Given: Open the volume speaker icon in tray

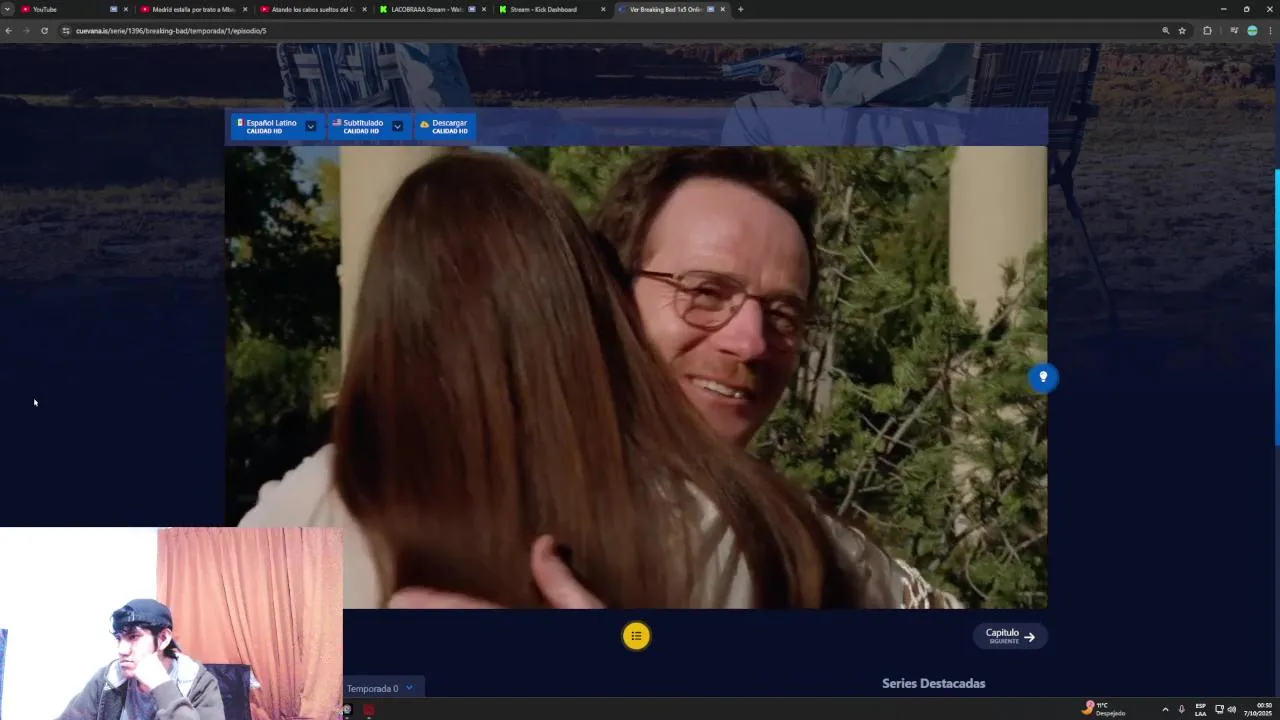Looking at the screenshot, I should coord(1231,709).
